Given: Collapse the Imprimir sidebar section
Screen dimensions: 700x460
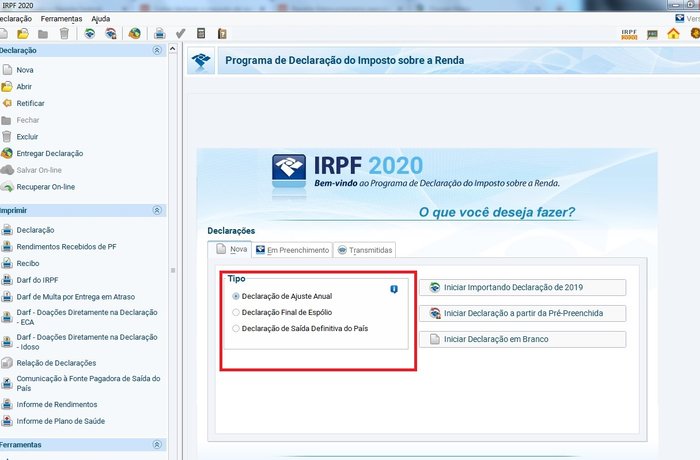Looking at the screenshot, I should [157, 210].
